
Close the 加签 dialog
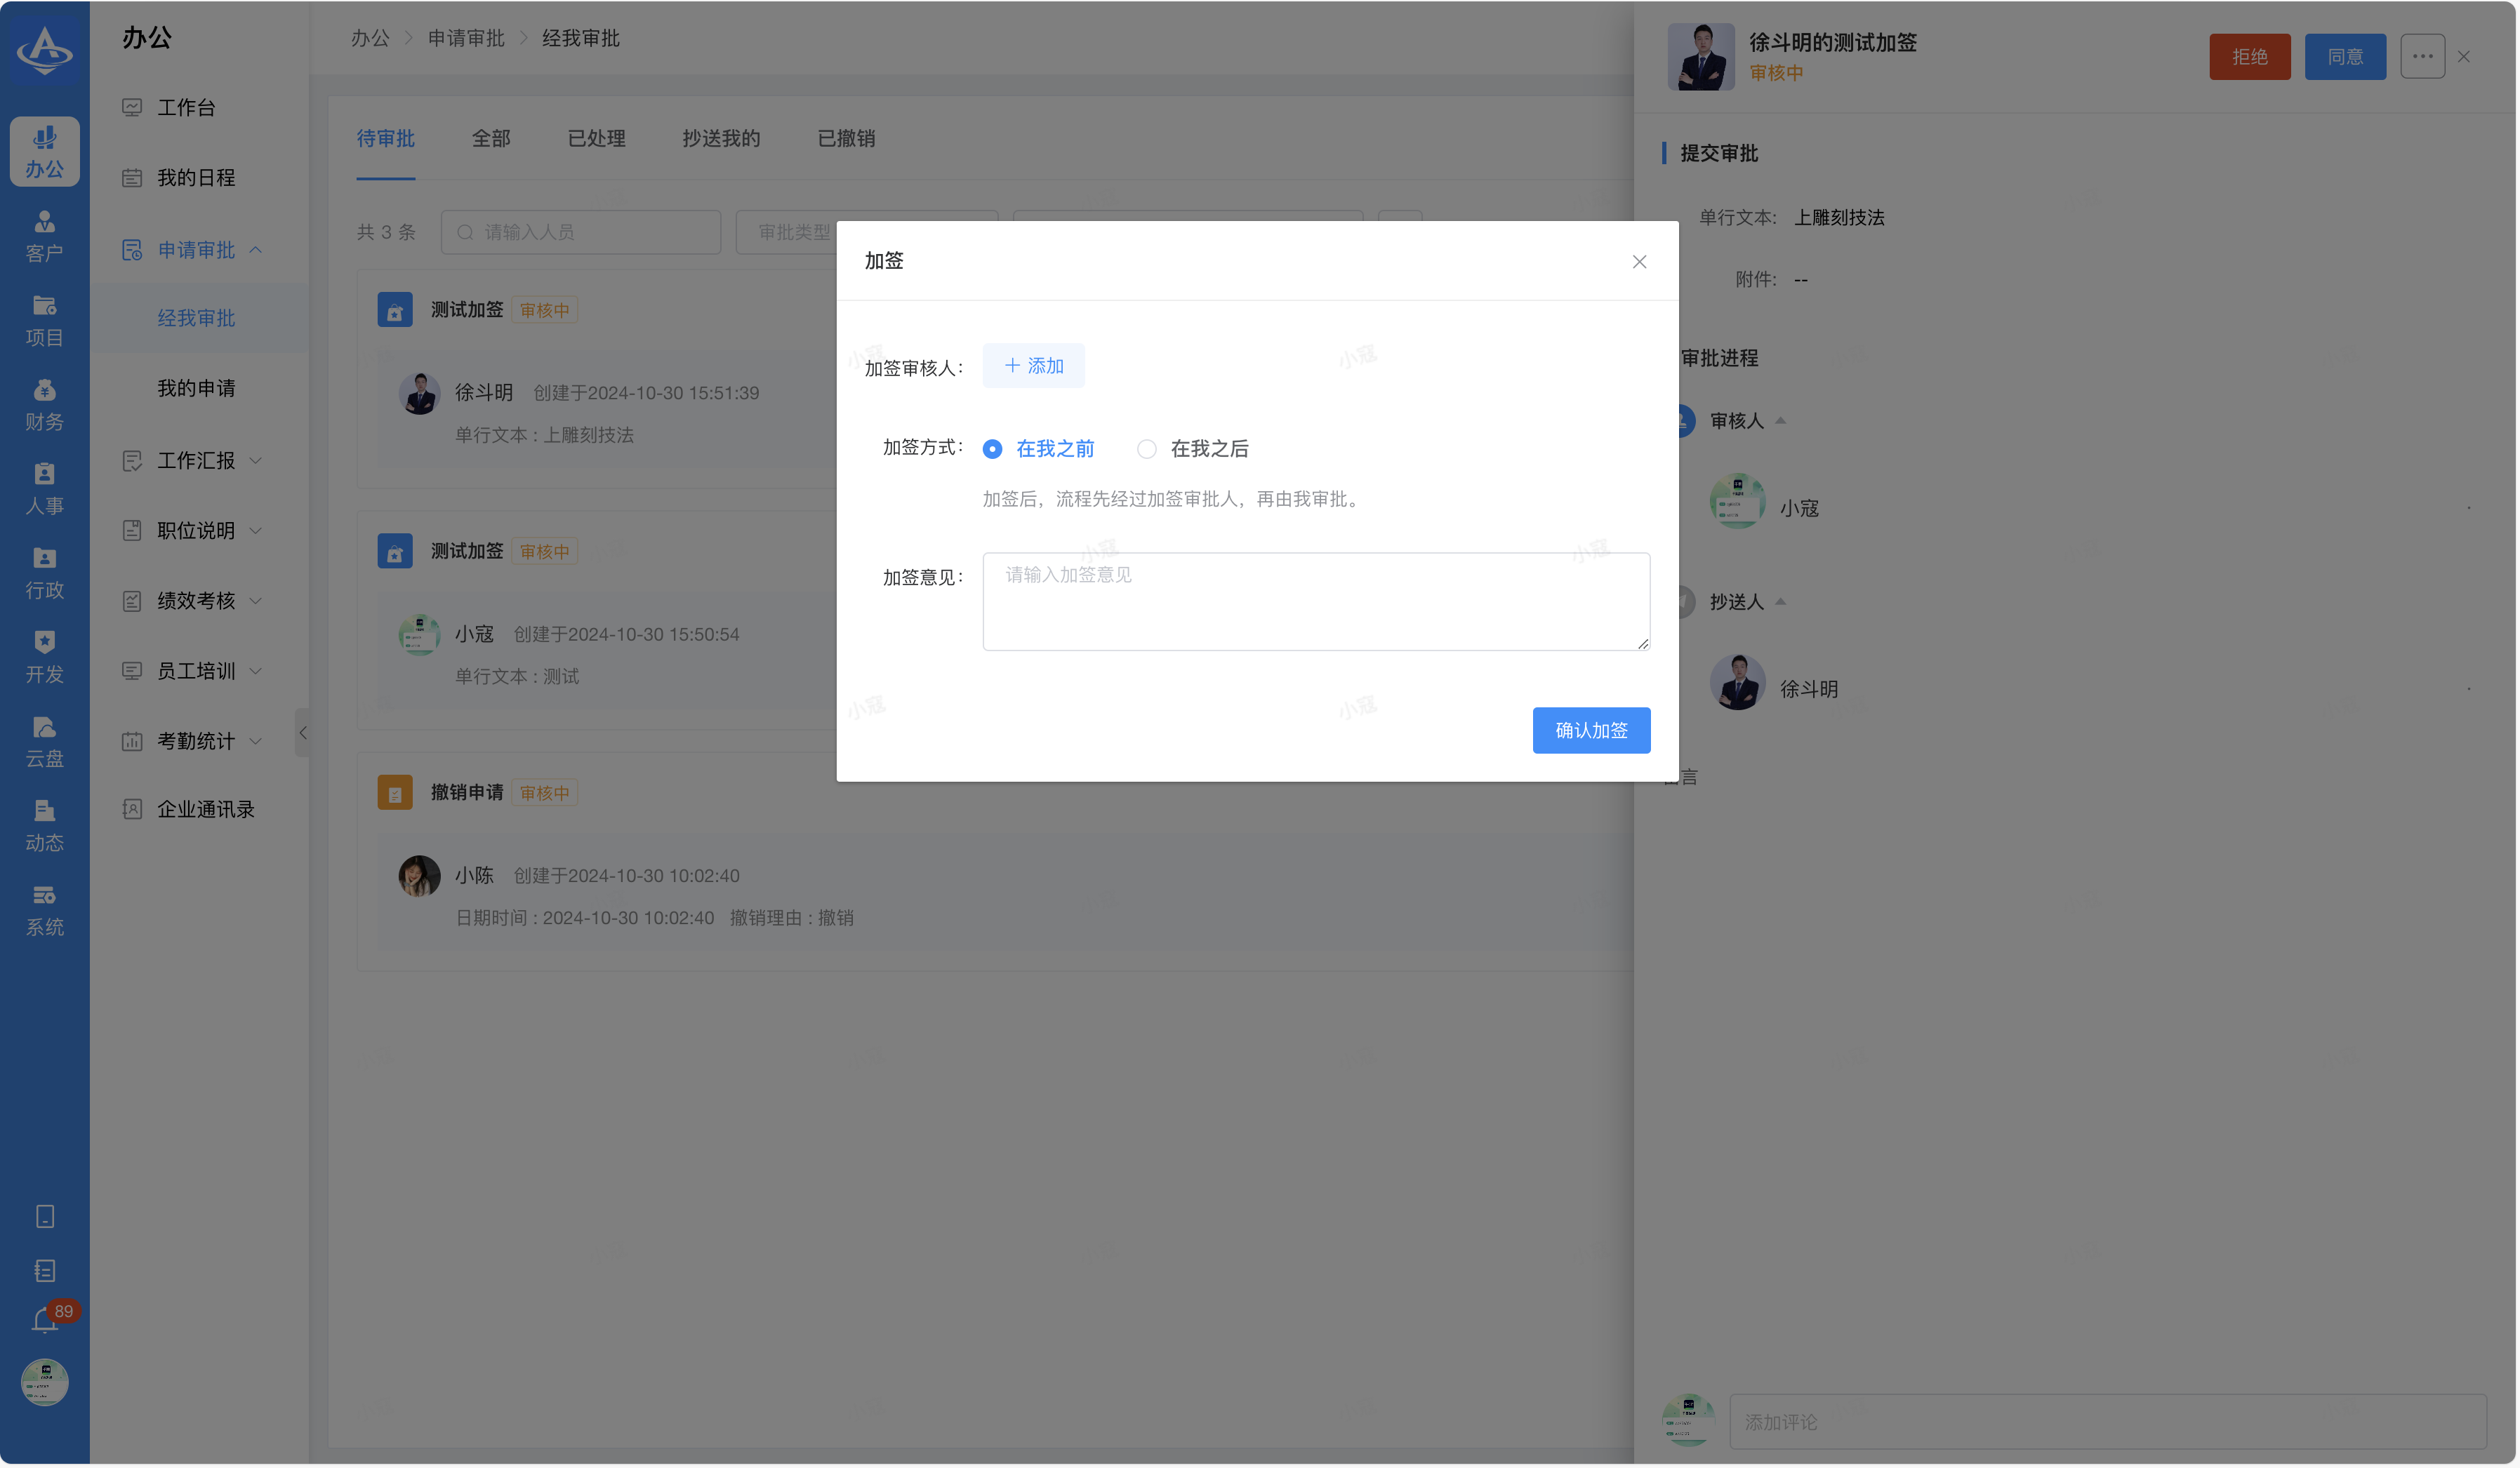(1638, 262)
